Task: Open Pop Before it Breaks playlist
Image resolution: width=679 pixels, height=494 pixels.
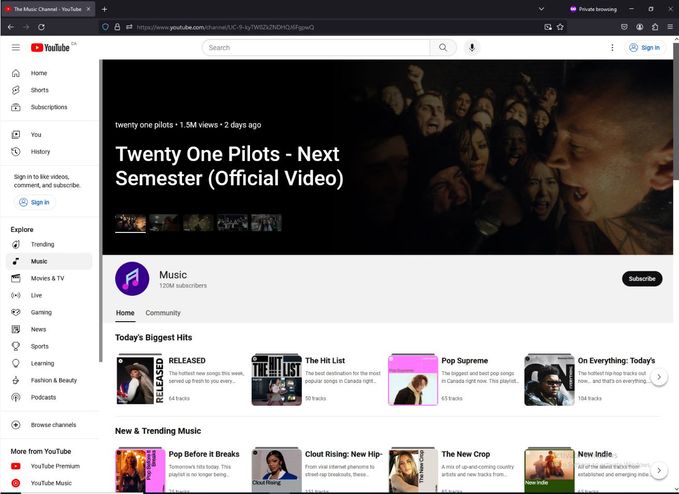Action: point(204,454)
